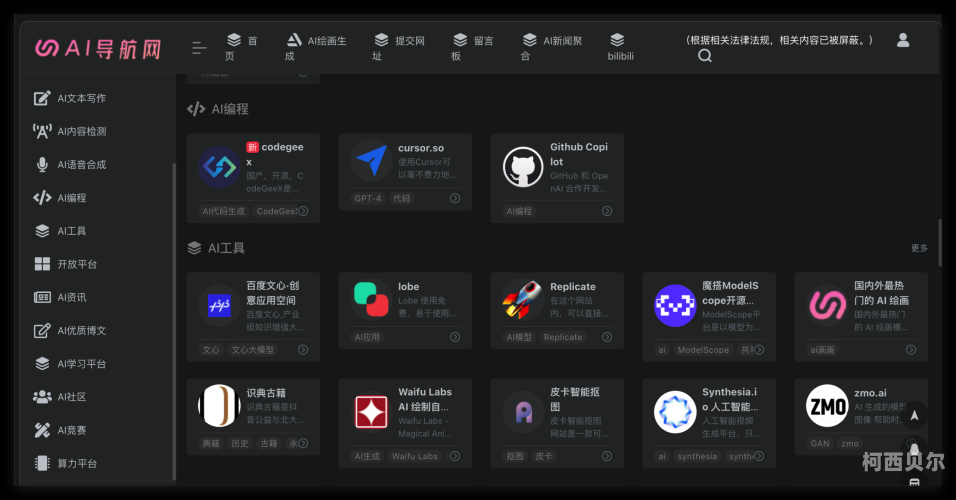This screenshot has height=500, width=956.
Task: Click the go arrow on ModelScope card
Action: [x=759, y=349]
